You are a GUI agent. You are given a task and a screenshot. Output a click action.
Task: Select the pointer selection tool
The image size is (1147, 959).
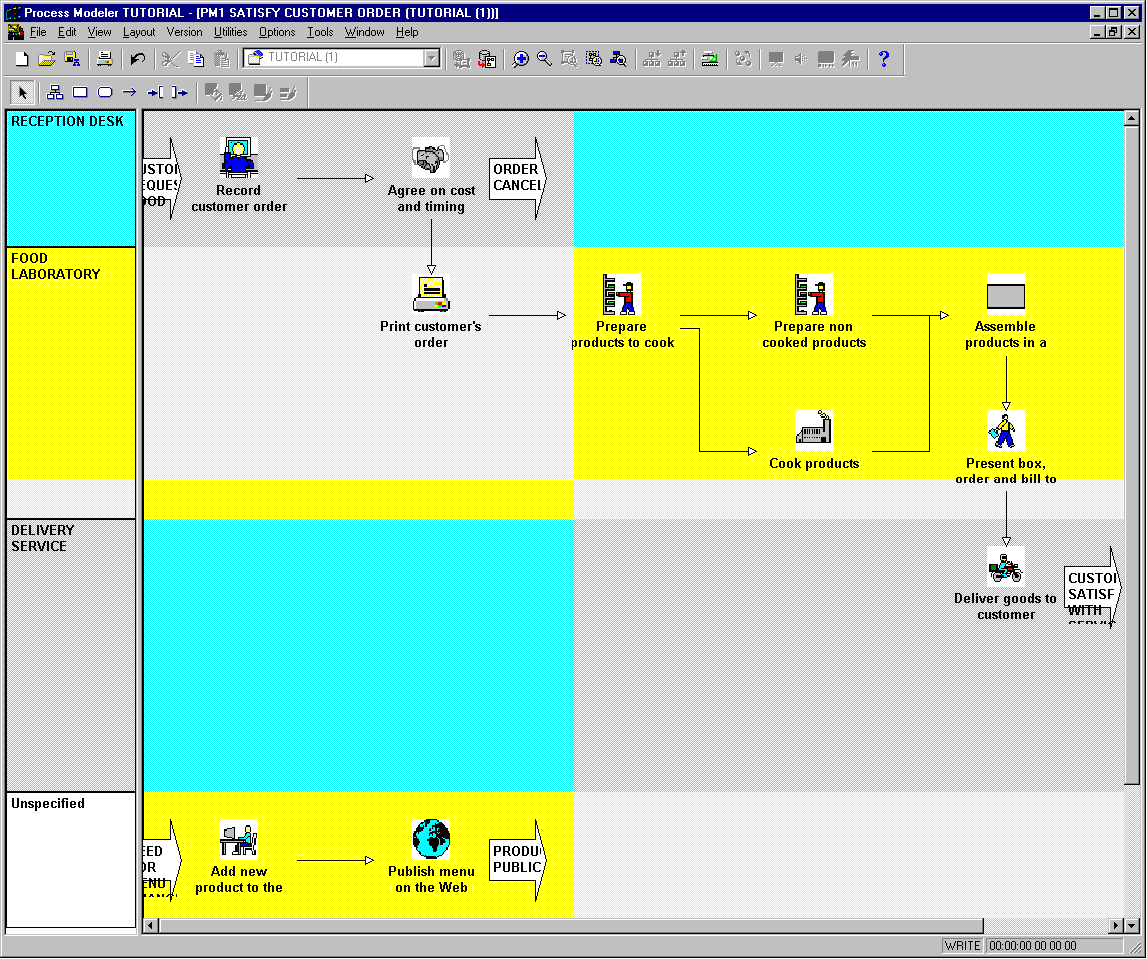tap(22, 92)
